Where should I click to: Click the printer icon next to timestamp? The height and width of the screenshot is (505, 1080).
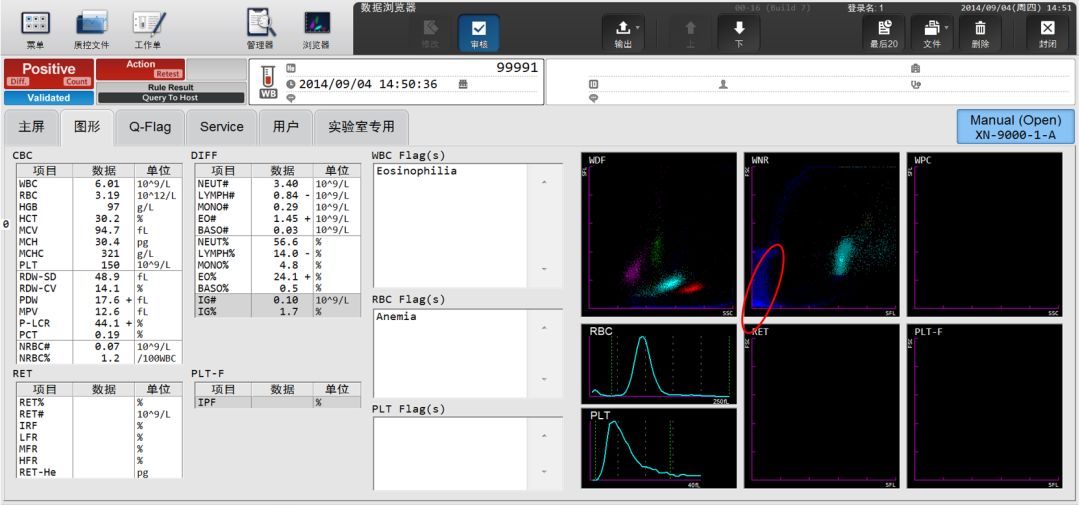[464, 84]
